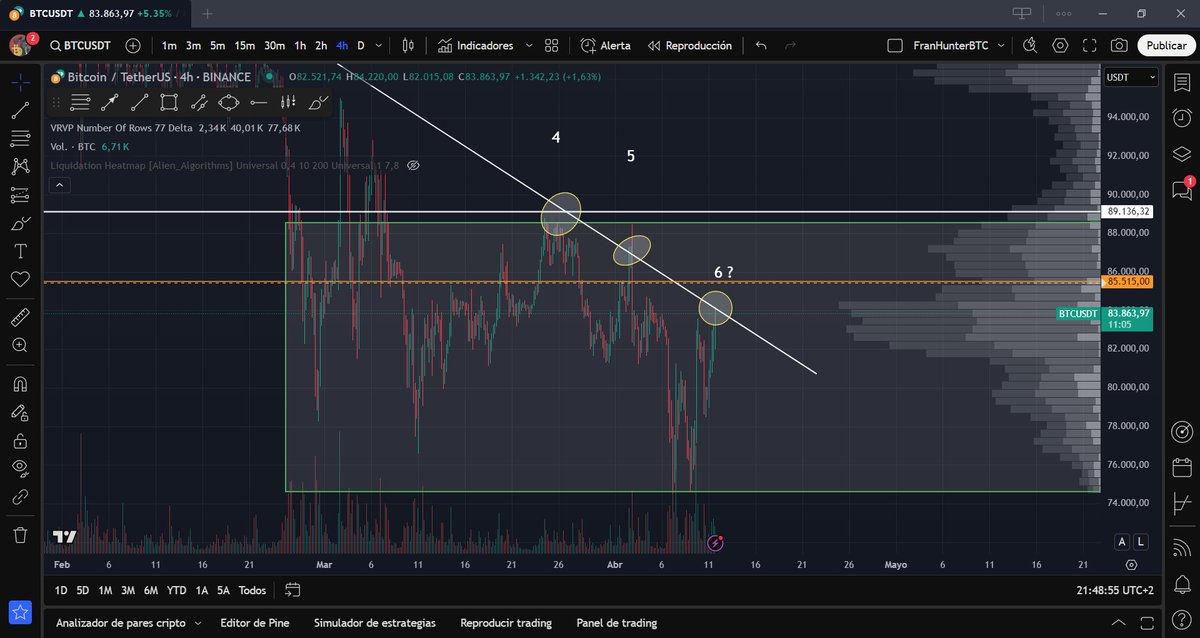Switch to the 15m timeframe
Screen dimensions: 1200x638
click(244, 46)
